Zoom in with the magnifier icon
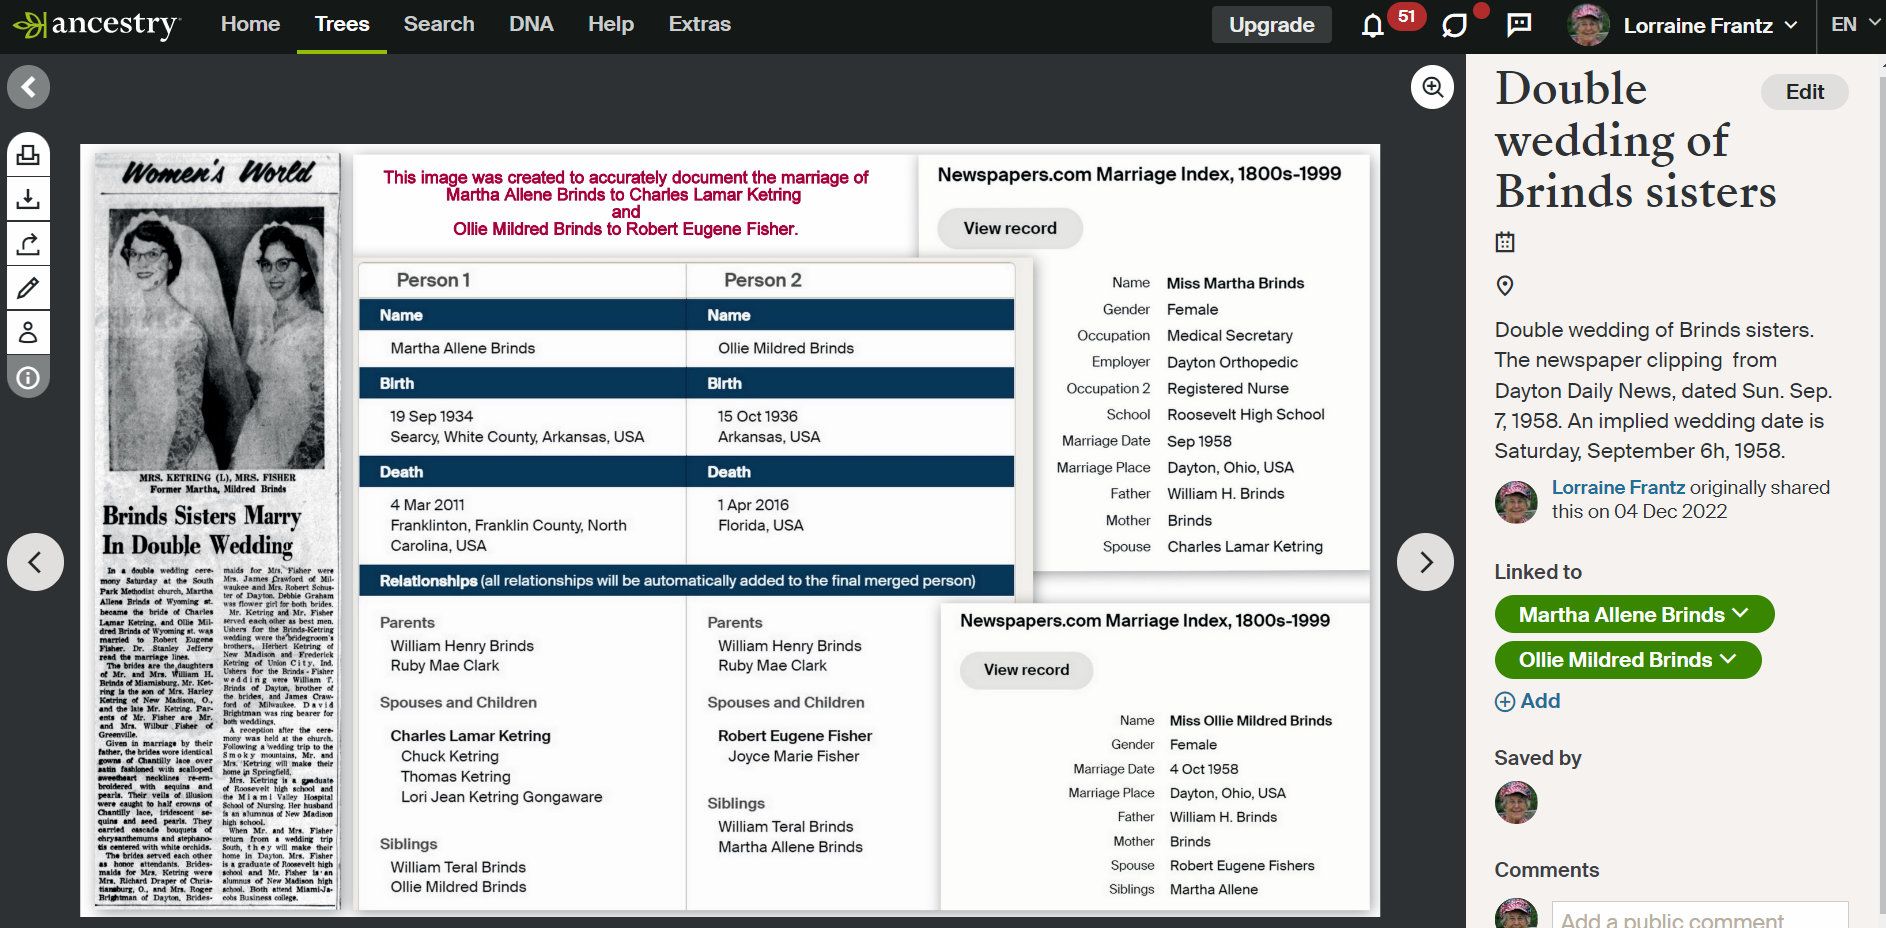 tap(1432, 88)
